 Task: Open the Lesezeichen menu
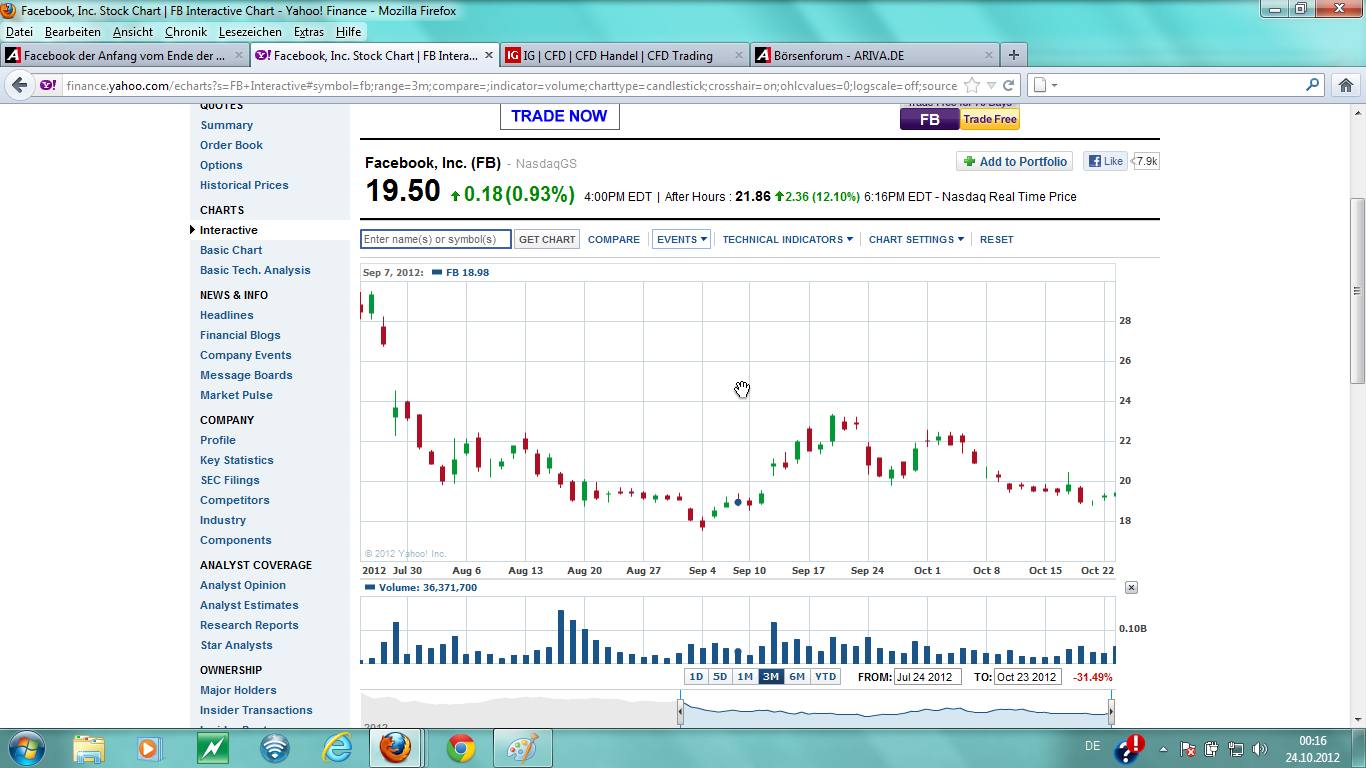[x=251, y=32]
